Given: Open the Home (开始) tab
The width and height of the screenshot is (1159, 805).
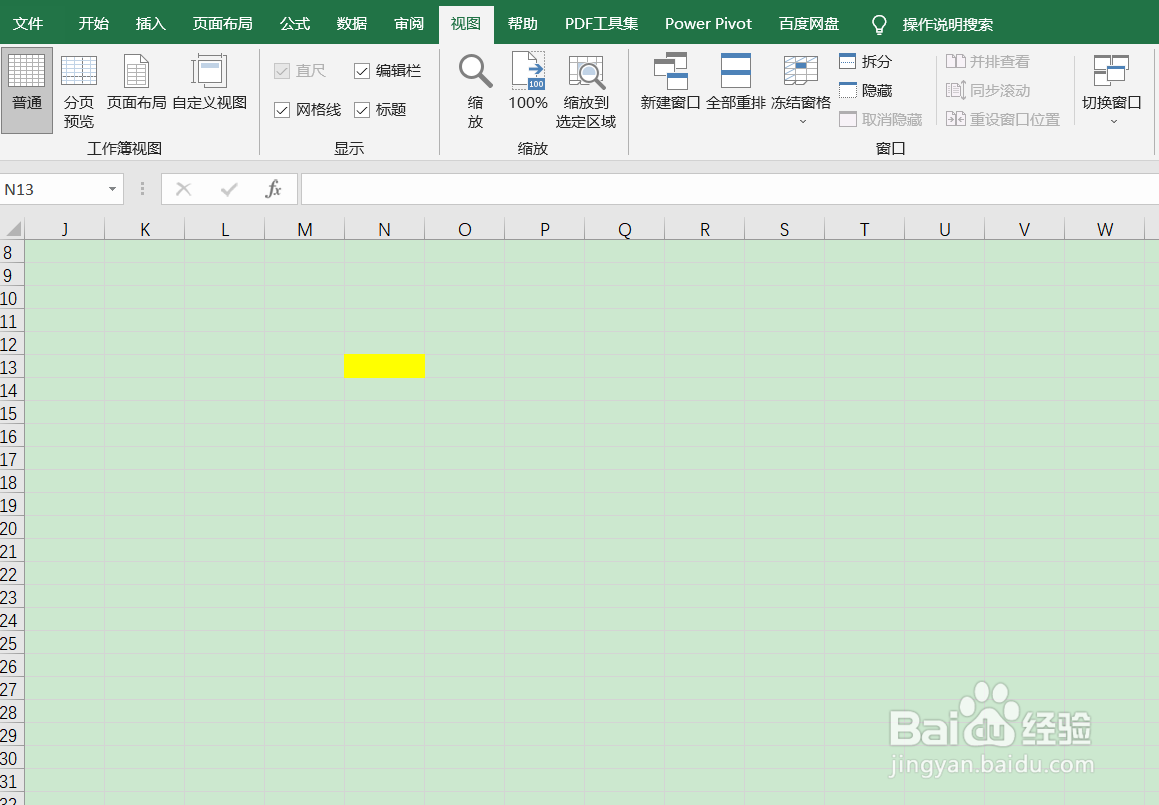Looking at the screenshot, I should coord(94,24).
